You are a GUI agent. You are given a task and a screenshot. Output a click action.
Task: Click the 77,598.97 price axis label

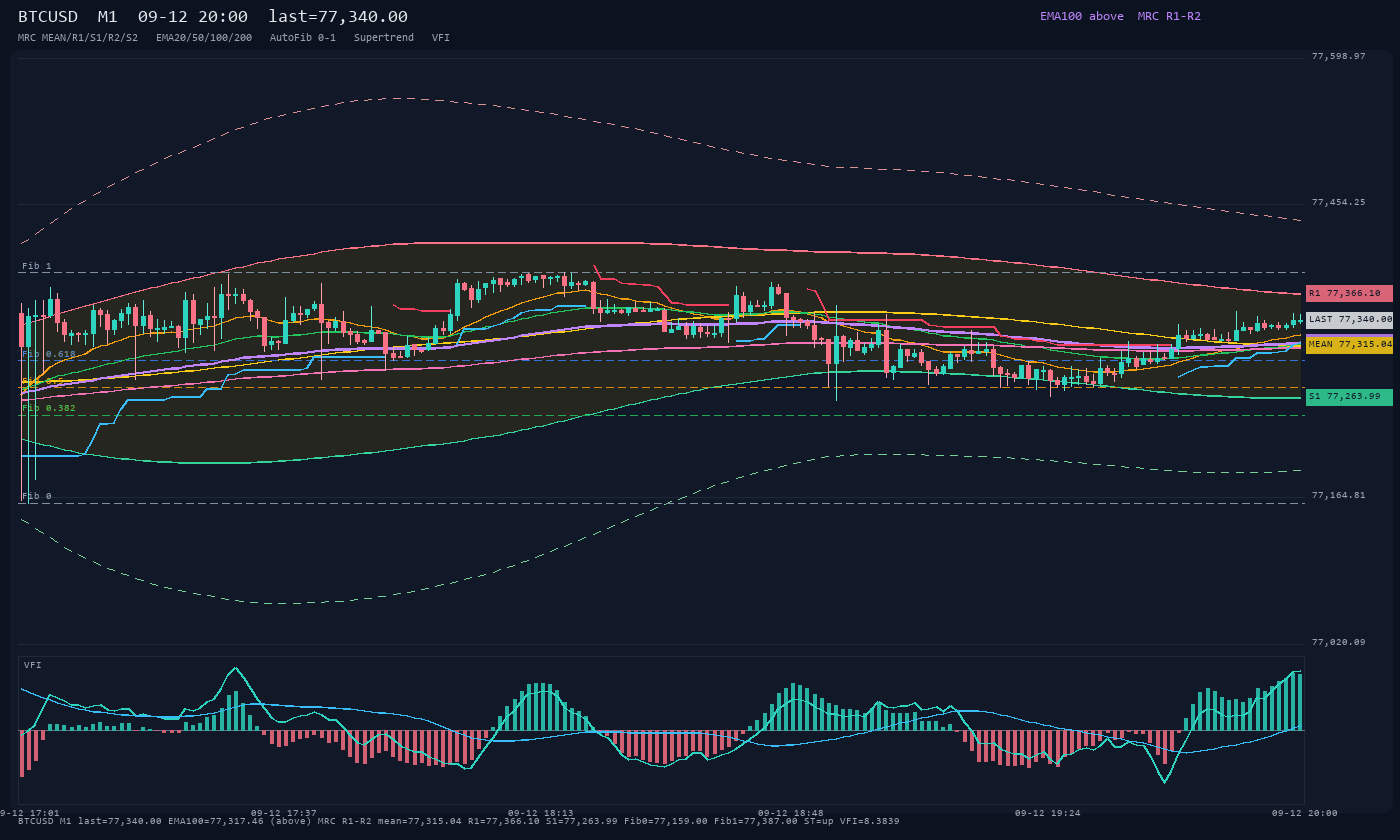coord(1338,56)
